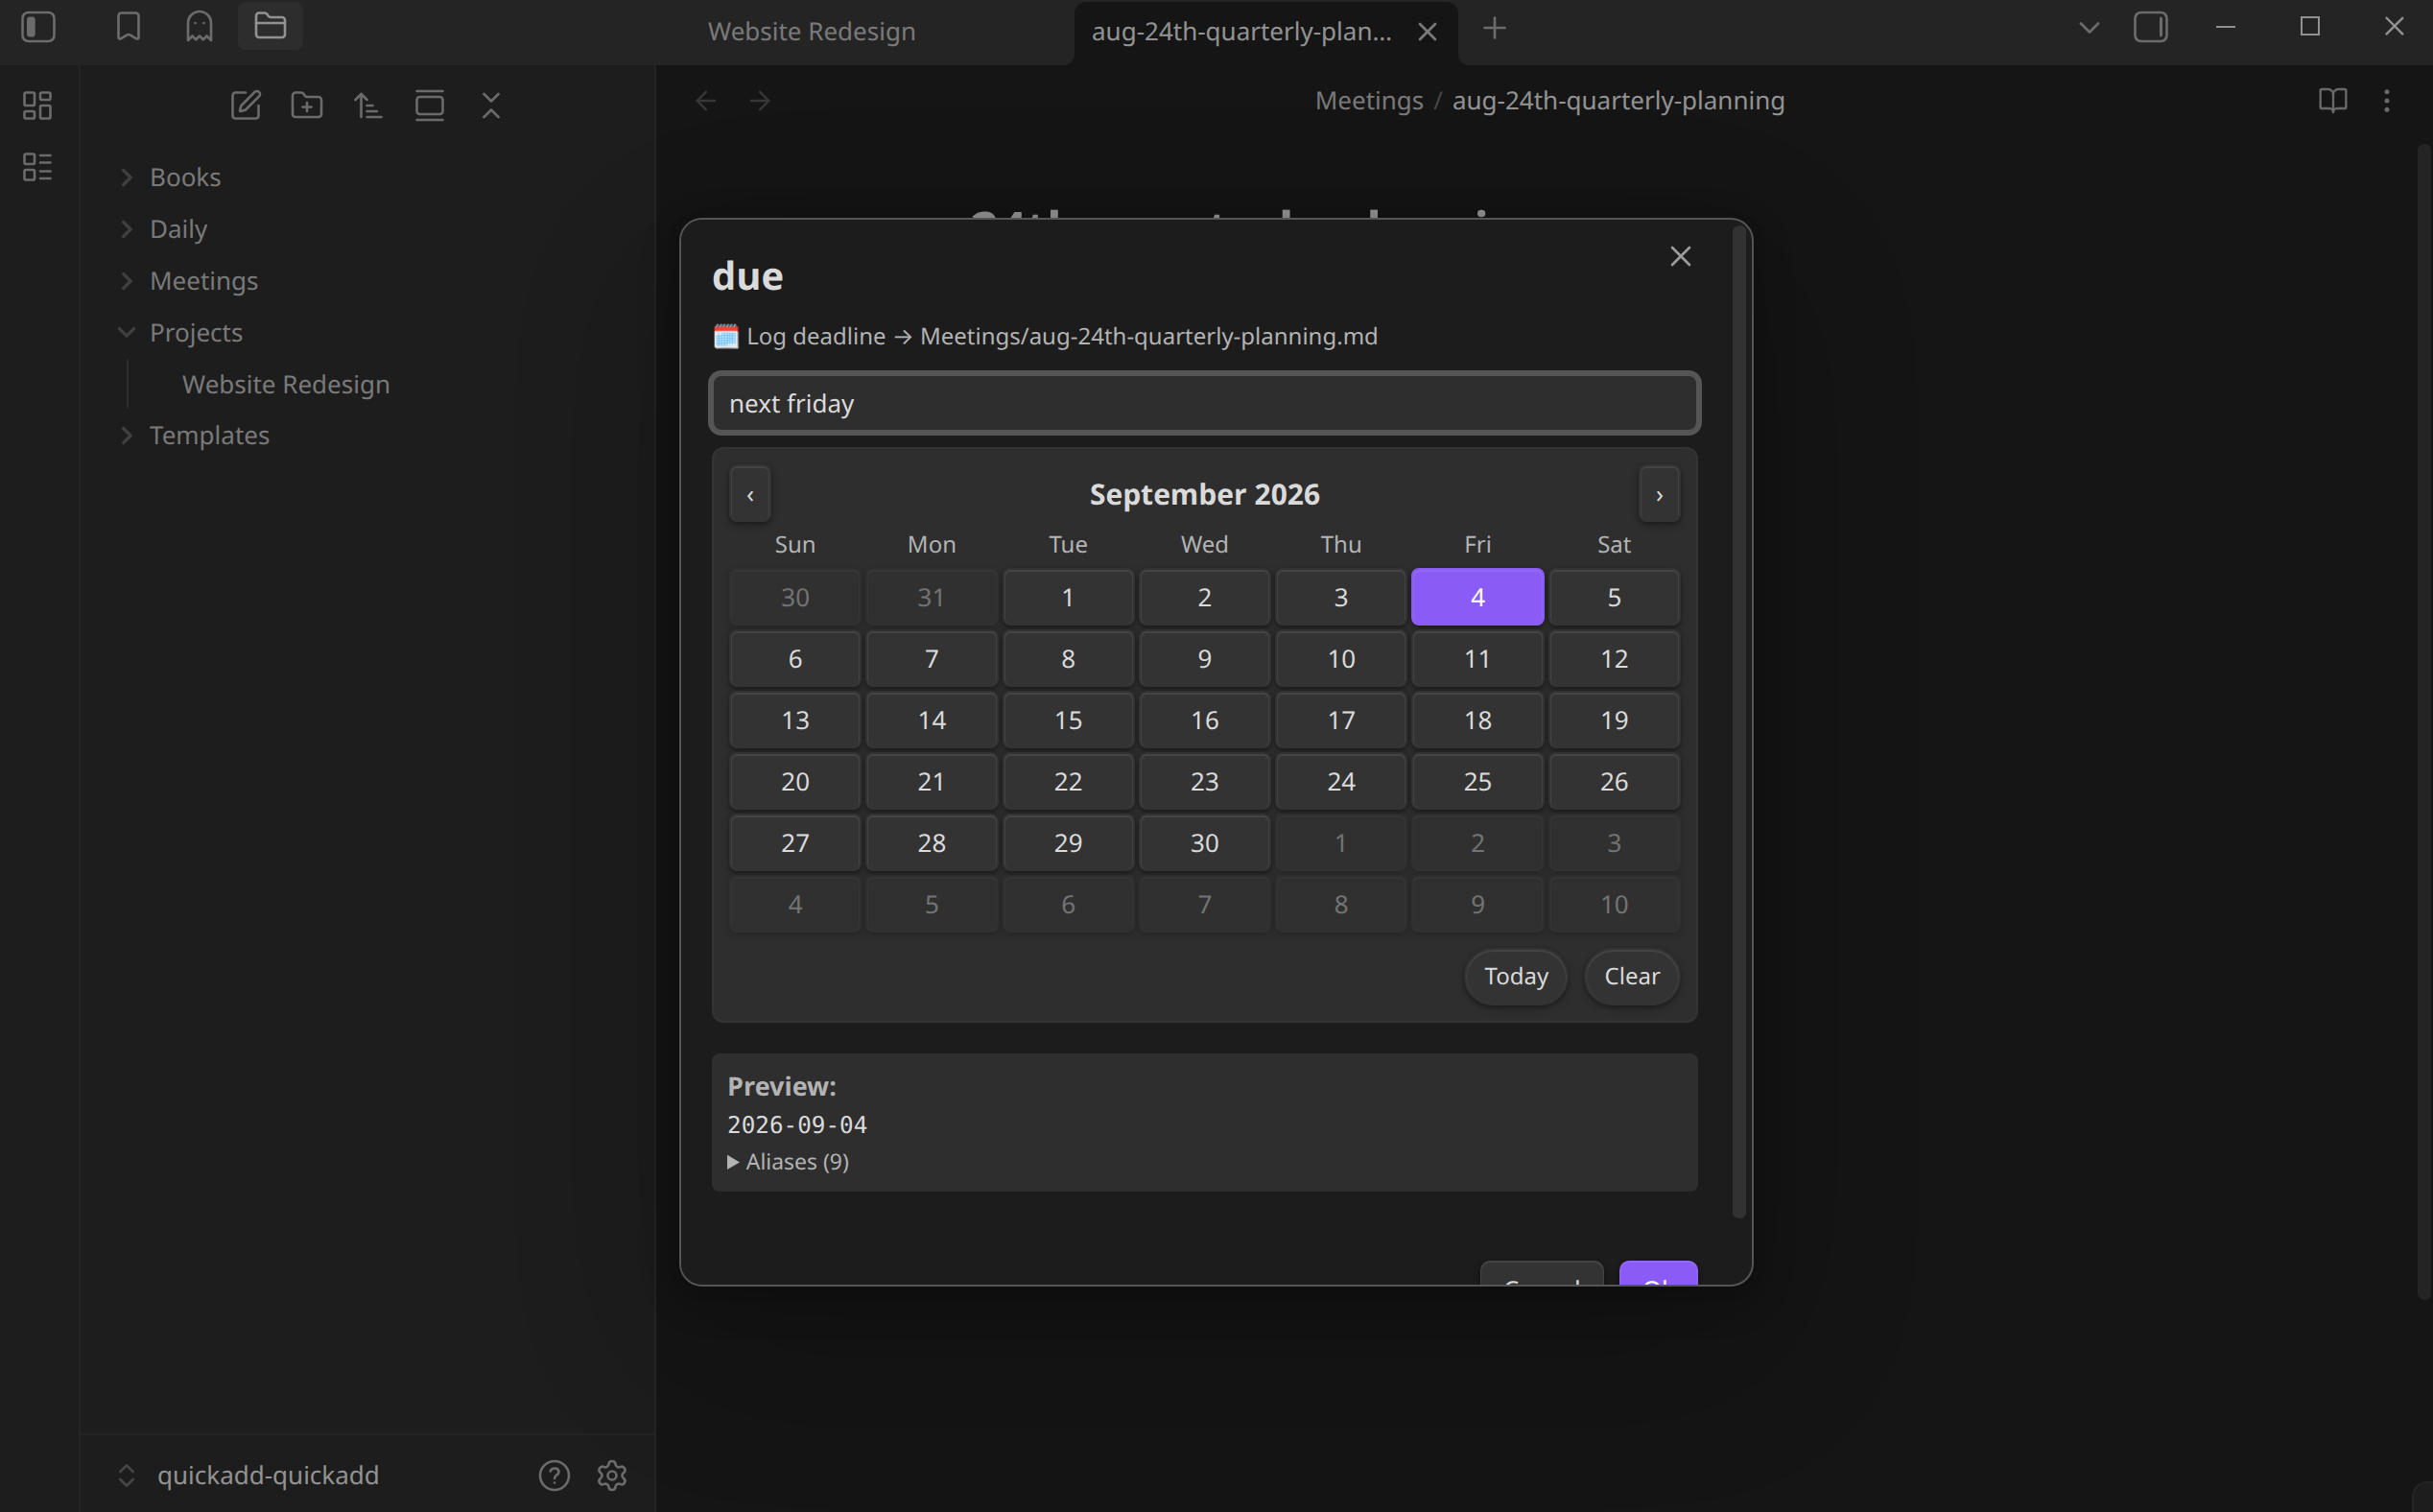Select September 30 in the calendar

[1204, 843]
